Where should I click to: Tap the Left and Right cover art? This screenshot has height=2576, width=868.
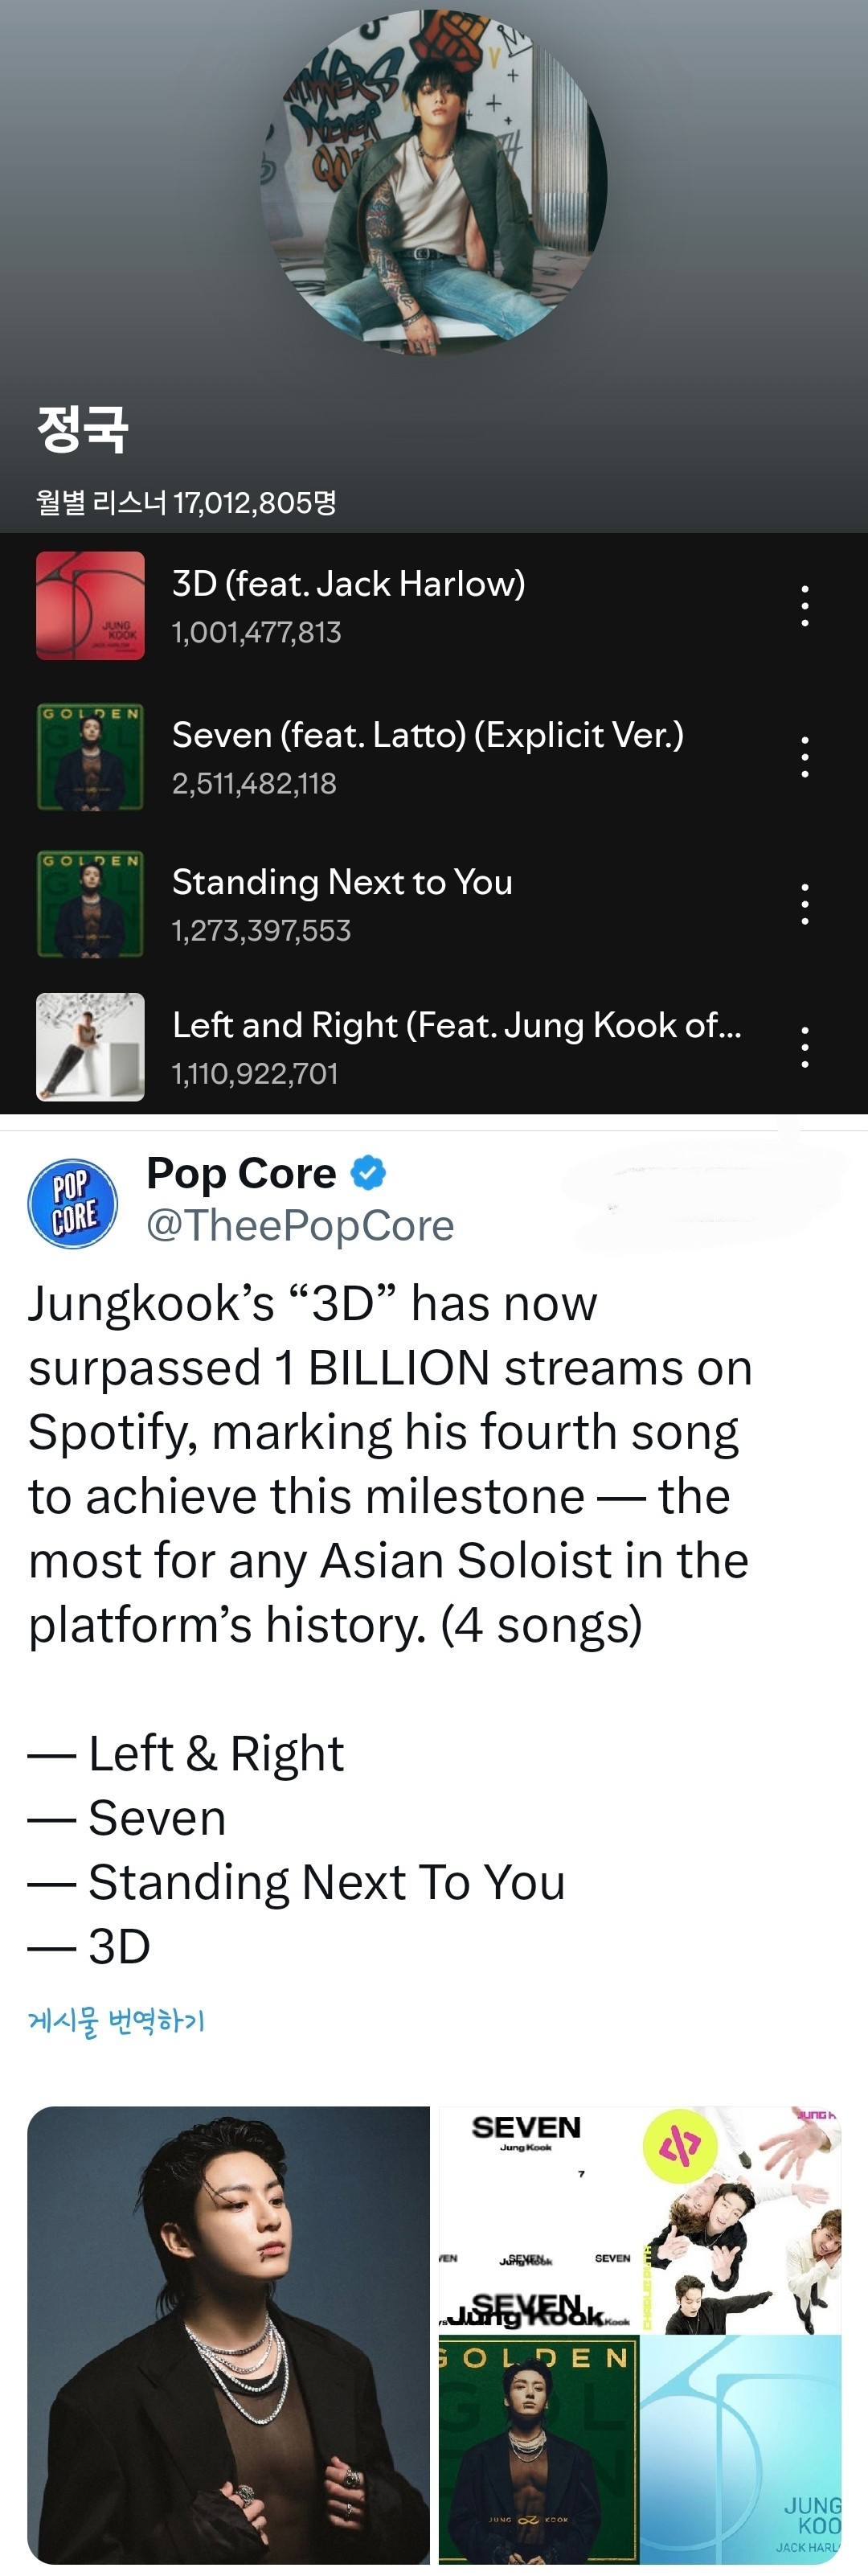(x=90, y=1047)
